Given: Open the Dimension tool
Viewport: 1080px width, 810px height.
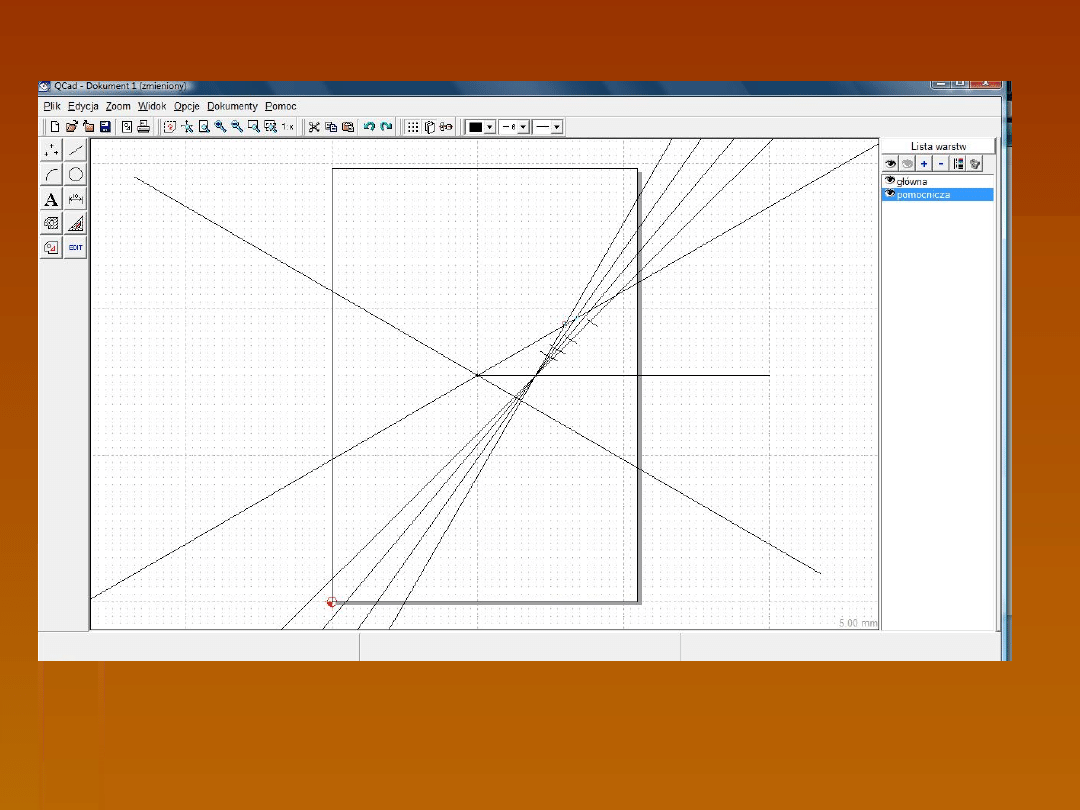Looking at the screenshot, I should [76, 199].
